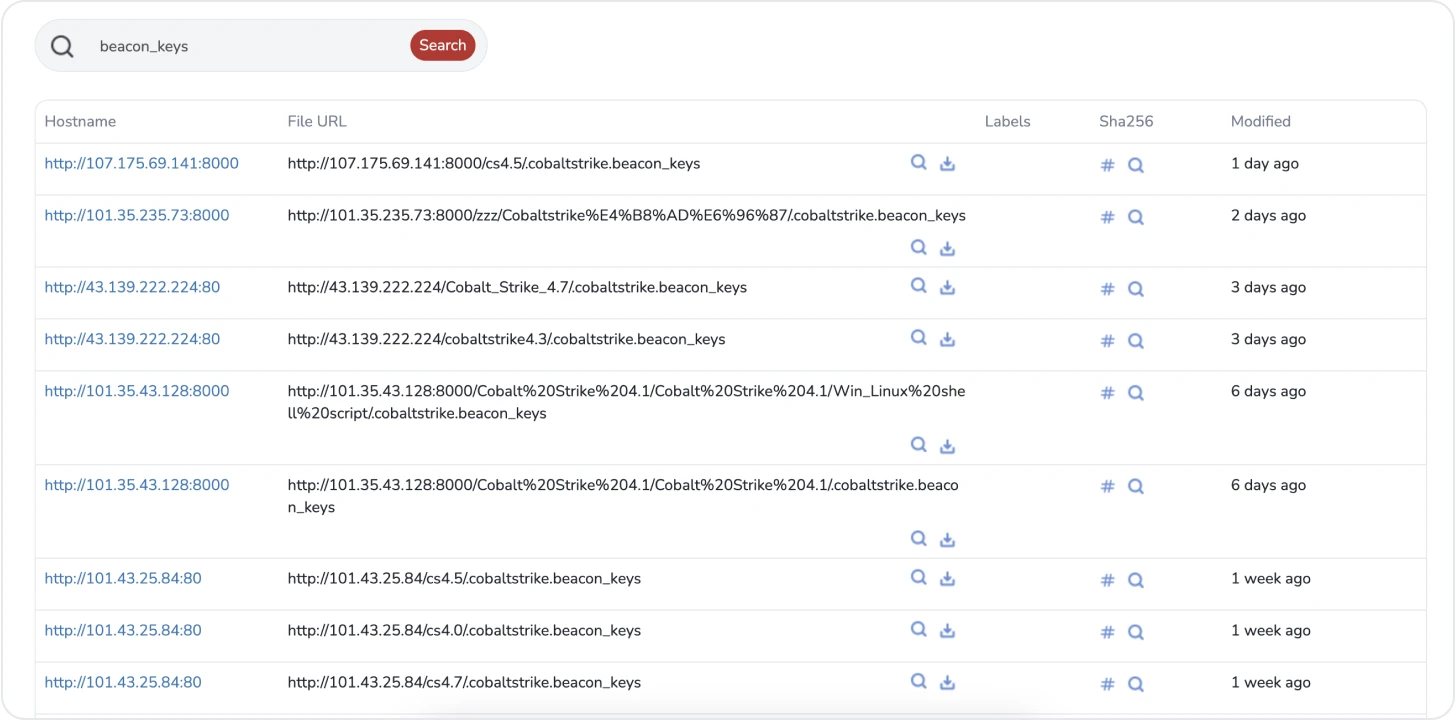The width and height of the screenshot is (1455, 720).
Task: Show Sha256 hash for cs4.0 row
Action: click(x=1107, y=632)
